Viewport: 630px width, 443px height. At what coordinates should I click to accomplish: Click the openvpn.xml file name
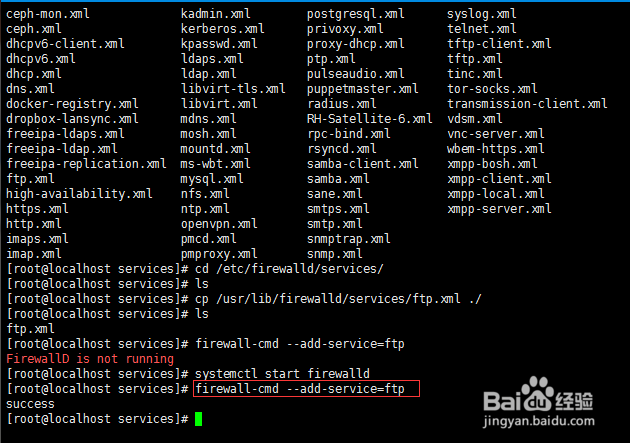pos(219,224)
